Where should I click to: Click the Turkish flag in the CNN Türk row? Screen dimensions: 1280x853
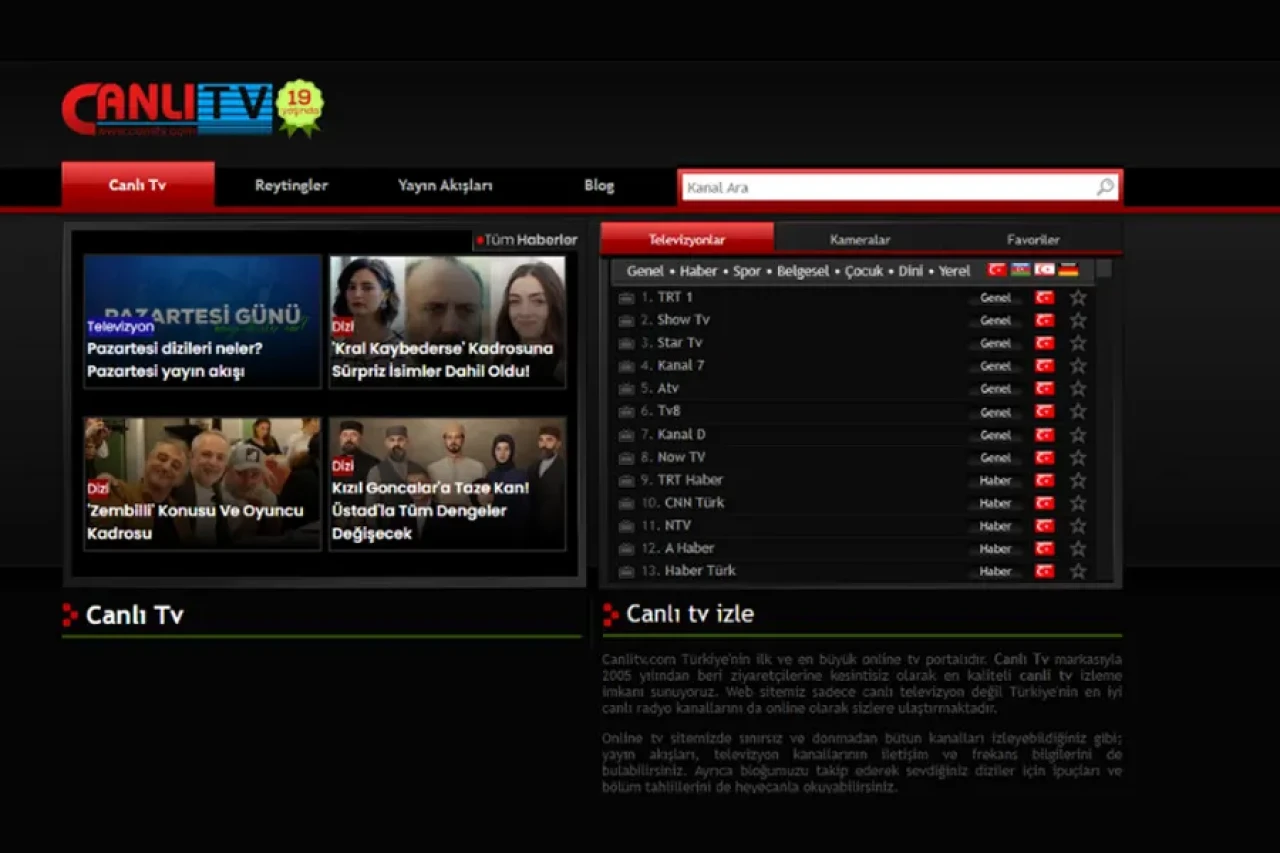pyautogui.click(x=1045, y=503)
